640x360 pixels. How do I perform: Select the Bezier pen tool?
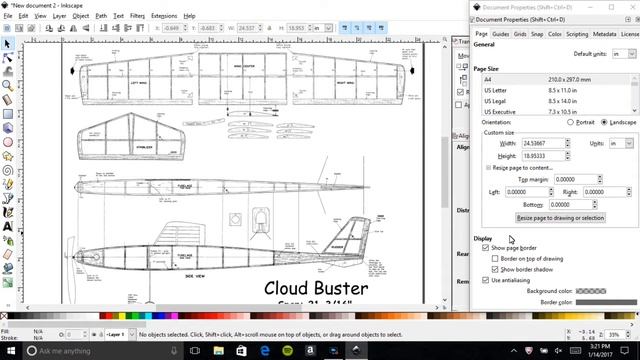pyautogui.click(x=7, y=198)
